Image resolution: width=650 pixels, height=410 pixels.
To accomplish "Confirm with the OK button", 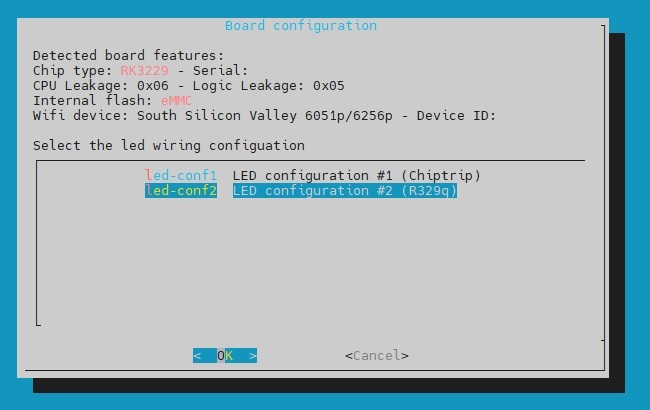I will (x=225, y=356).
